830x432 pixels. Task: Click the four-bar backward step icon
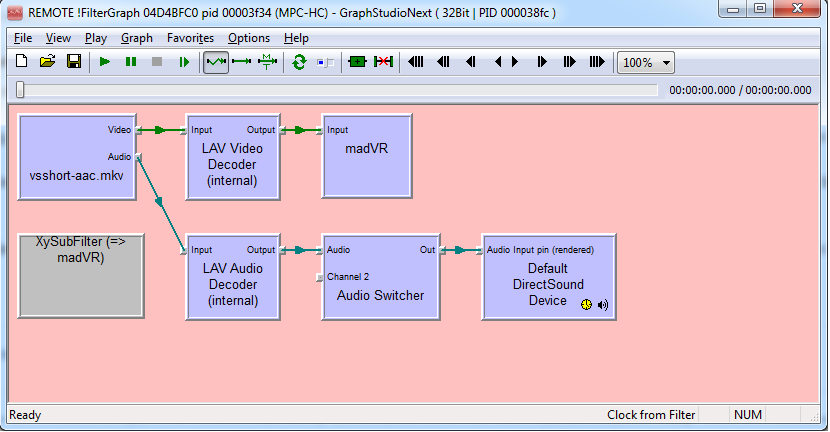coord(416,62)
